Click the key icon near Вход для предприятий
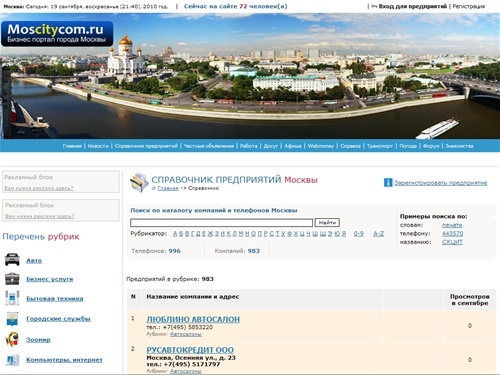Viewport: 500px width, 375px height. [374, 6]
